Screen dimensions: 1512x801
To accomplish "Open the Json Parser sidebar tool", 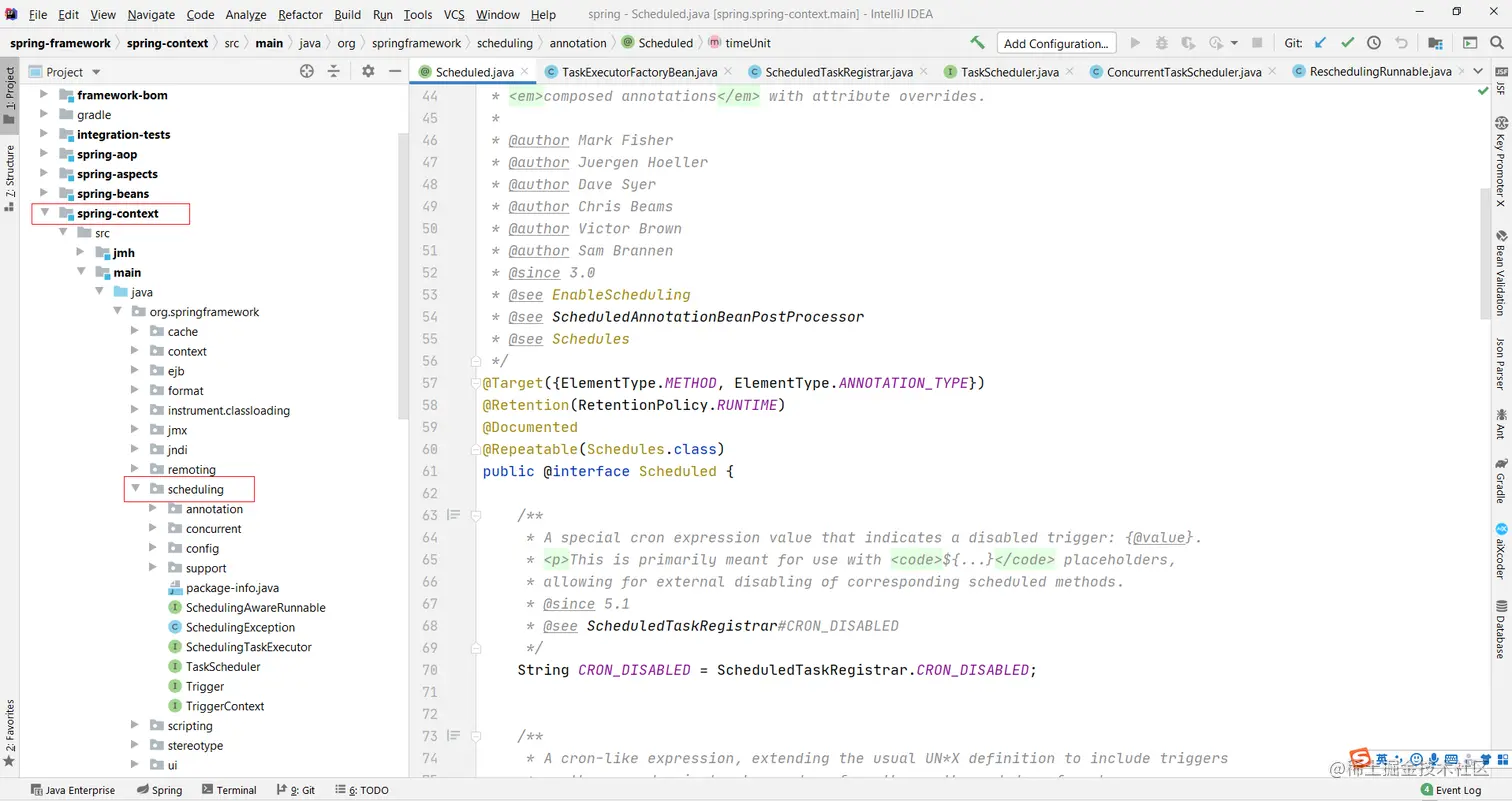I will point(1501,362).
